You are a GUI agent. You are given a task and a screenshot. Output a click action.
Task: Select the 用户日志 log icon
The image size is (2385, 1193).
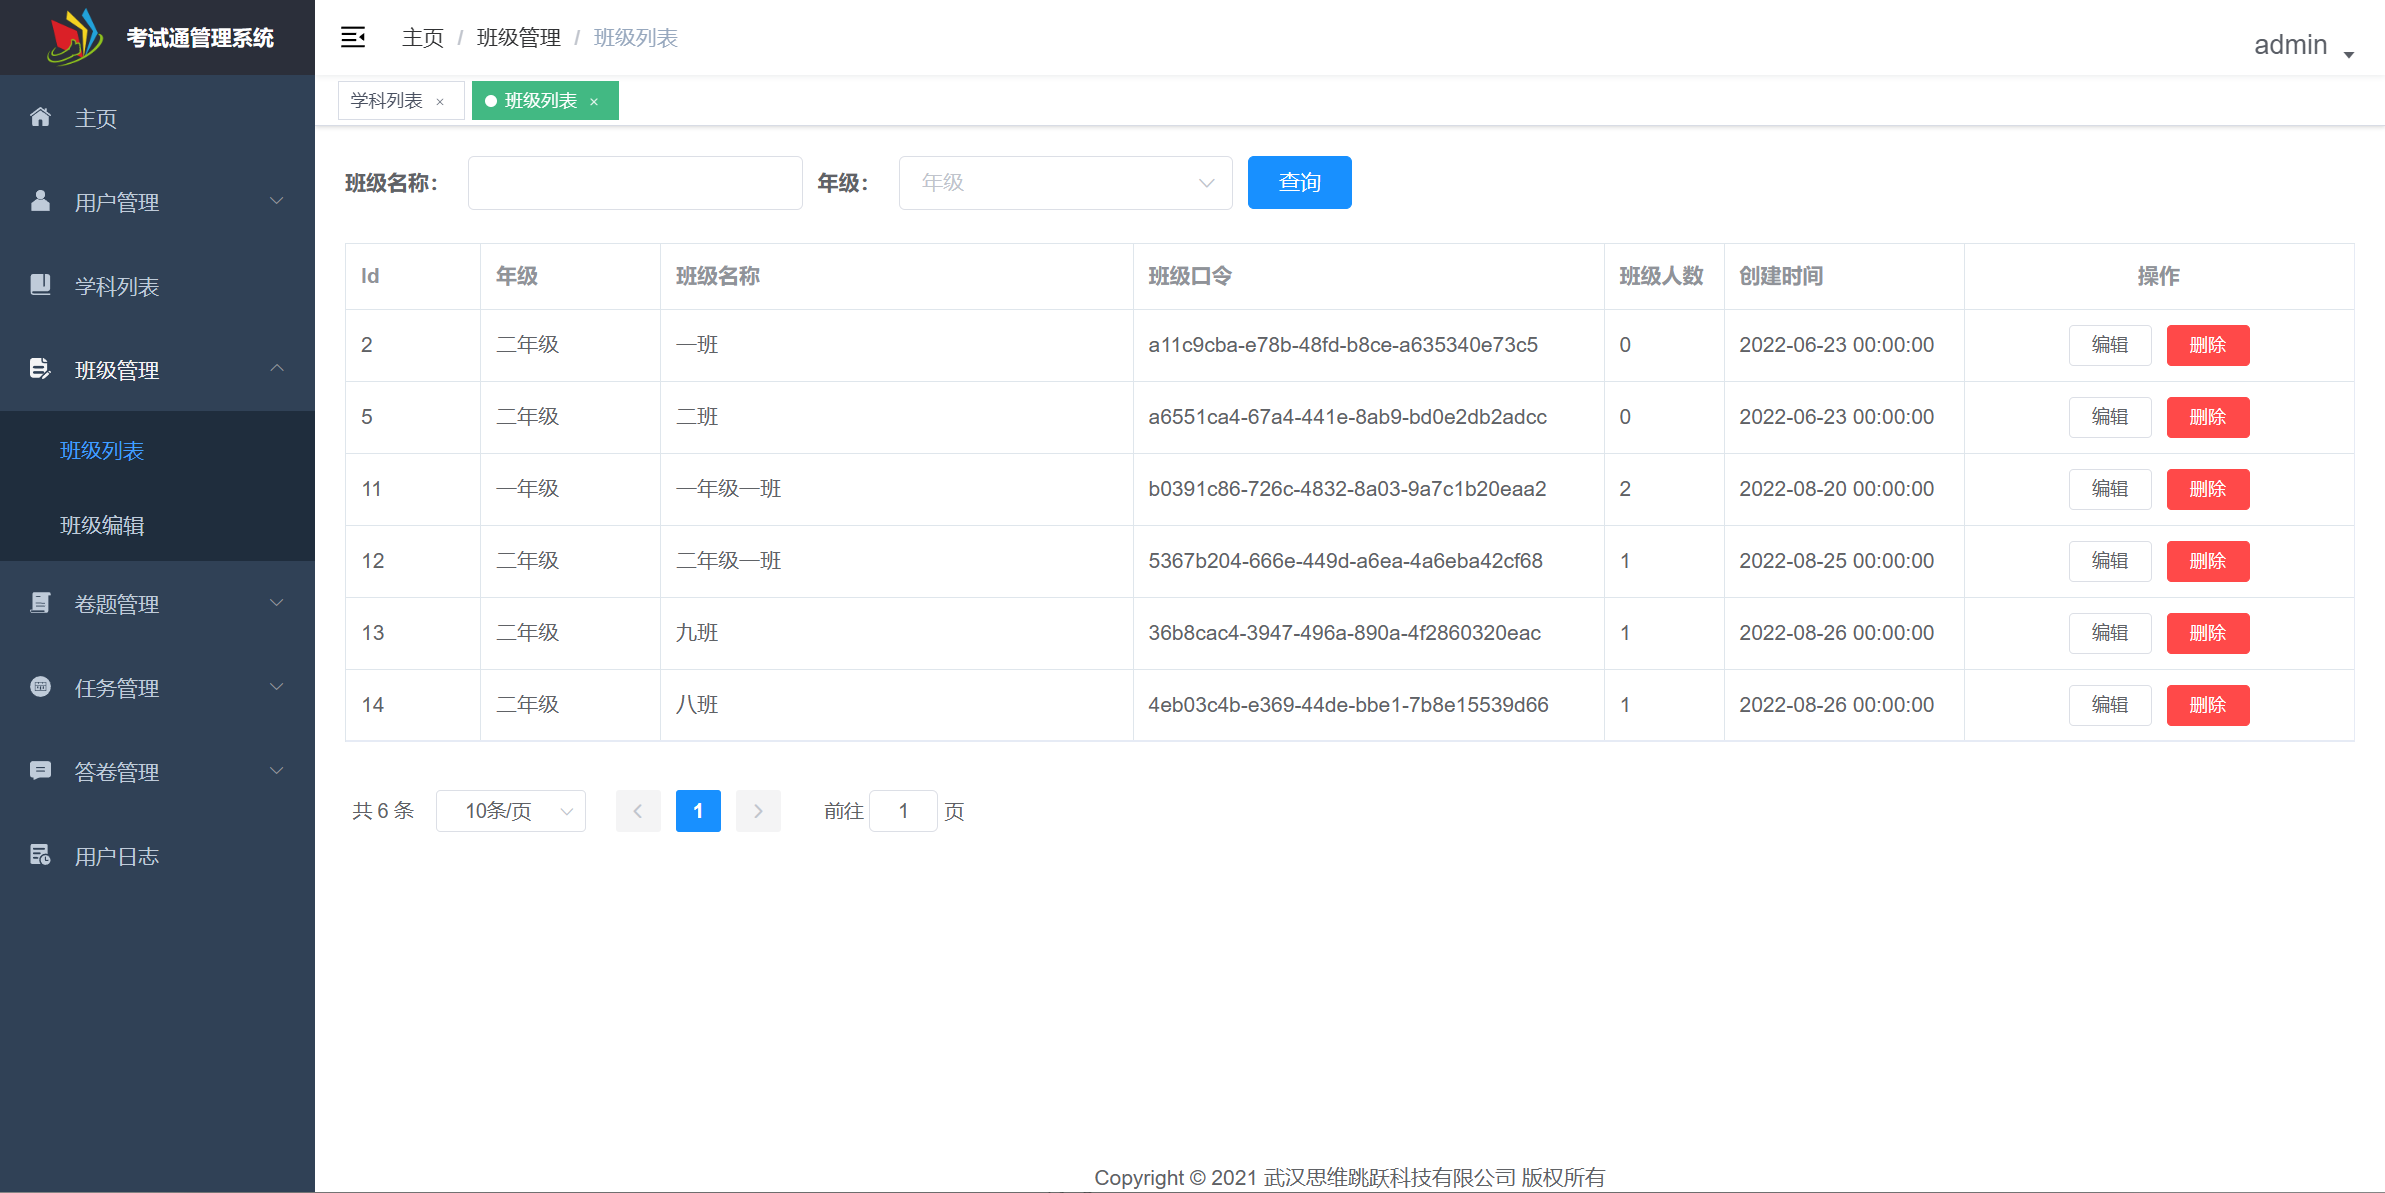(40, 855)
